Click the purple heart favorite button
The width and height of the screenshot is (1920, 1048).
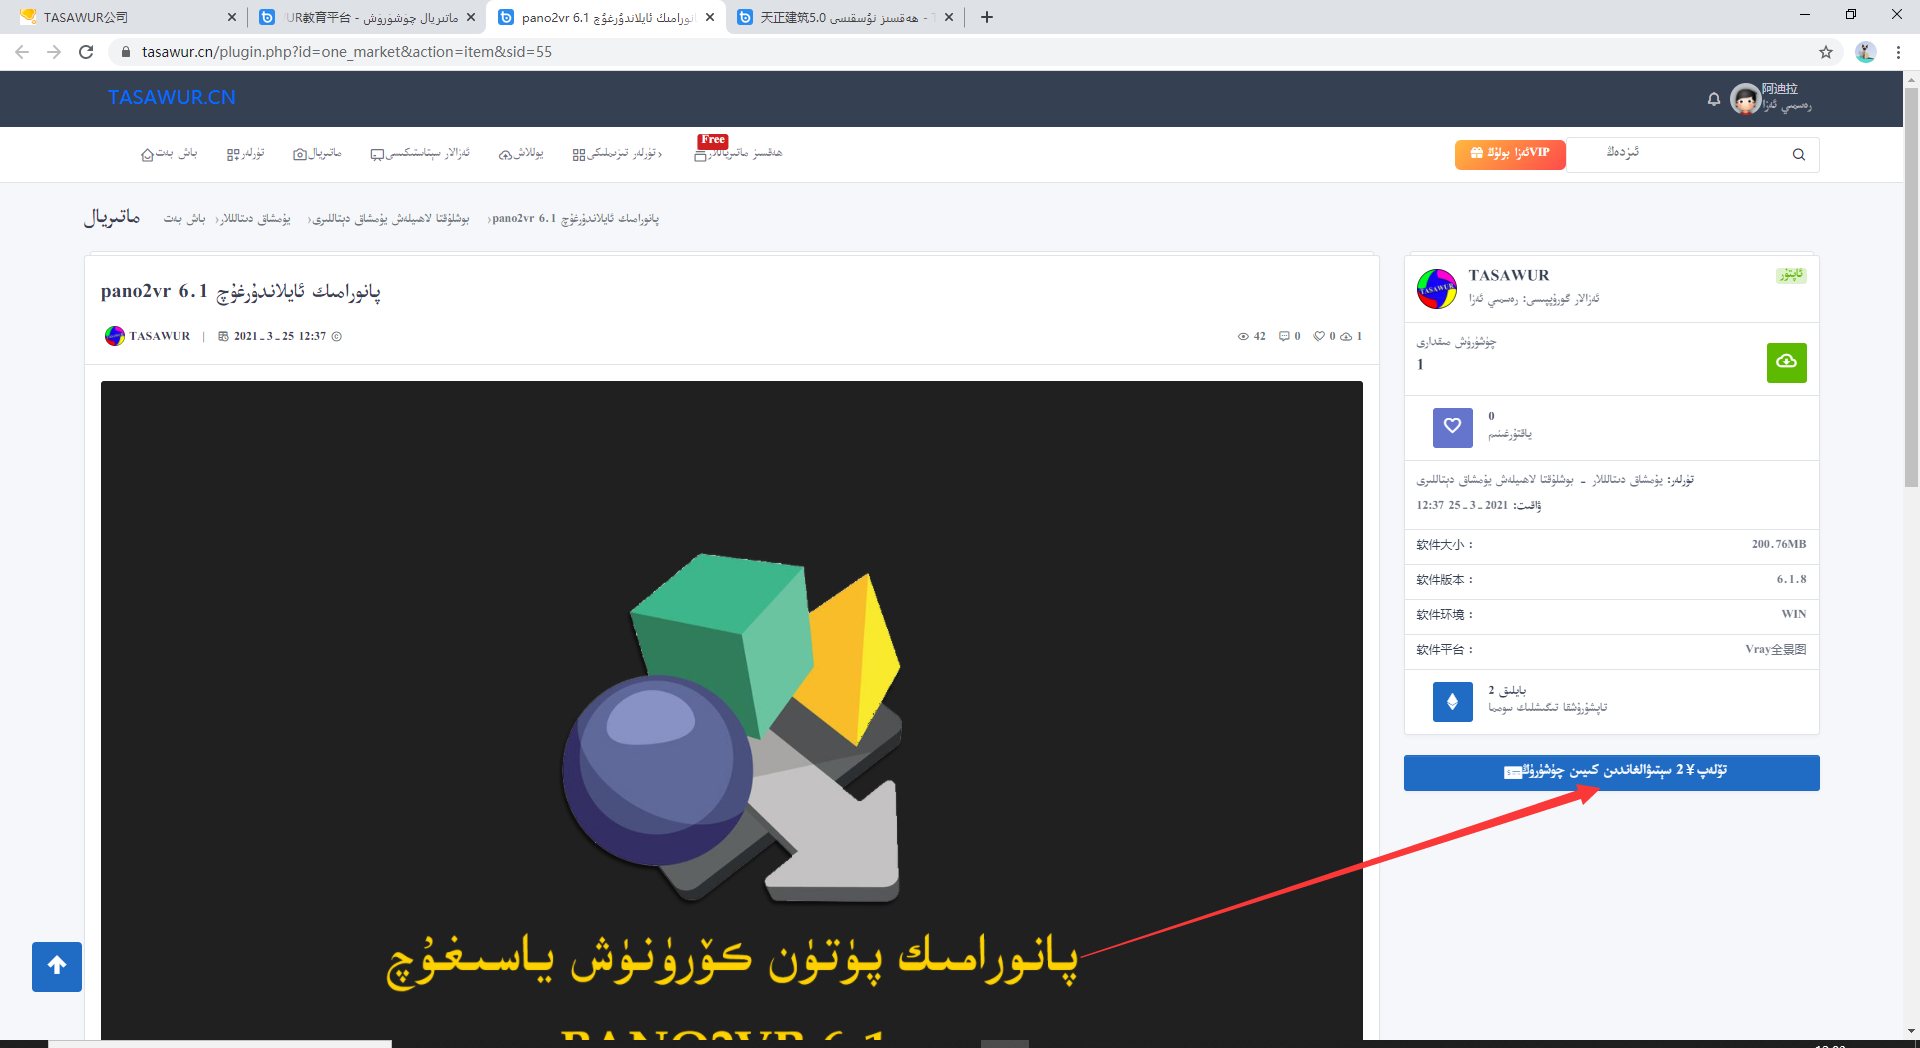pyautogui.click(x=1452, y=427)
